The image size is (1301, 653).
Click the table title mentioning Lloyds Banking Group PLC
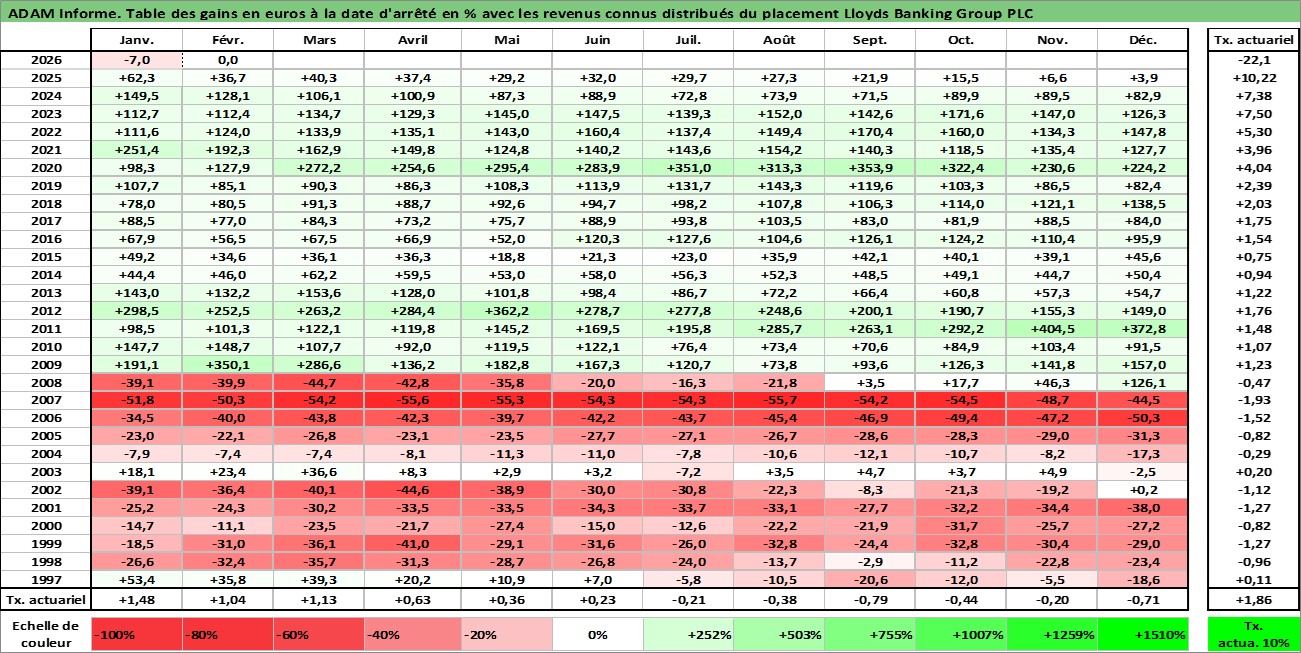pyautogui.click(x=520, y=13)
